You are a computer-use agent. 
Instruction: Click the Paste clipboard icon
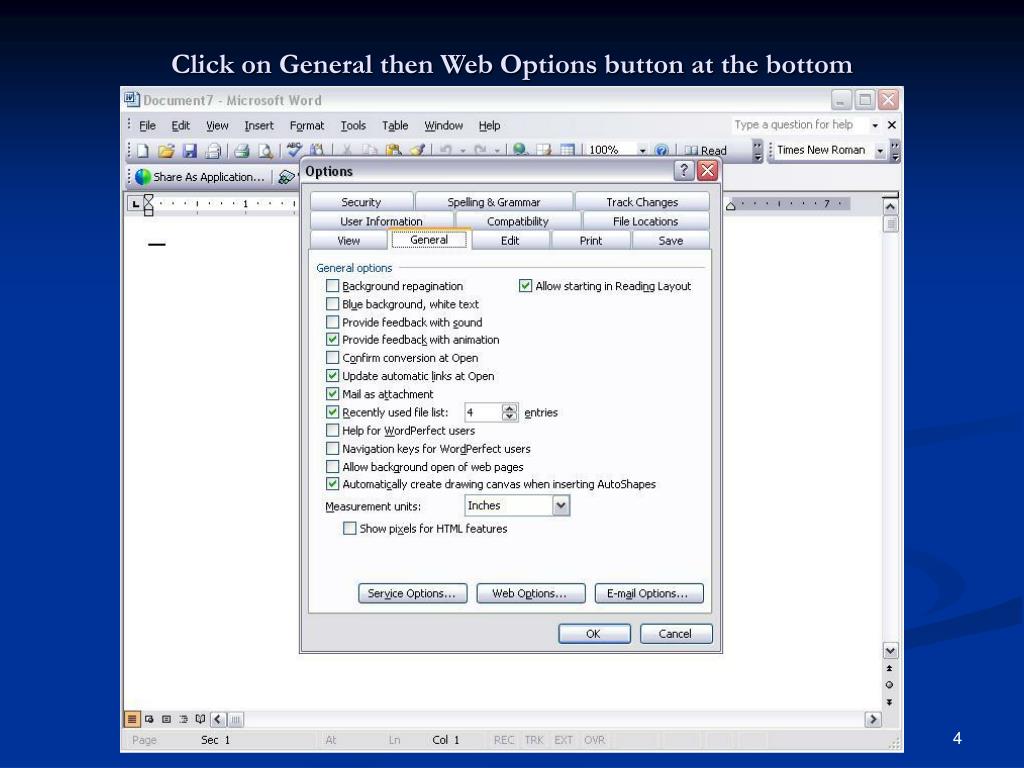click(393, 151)
